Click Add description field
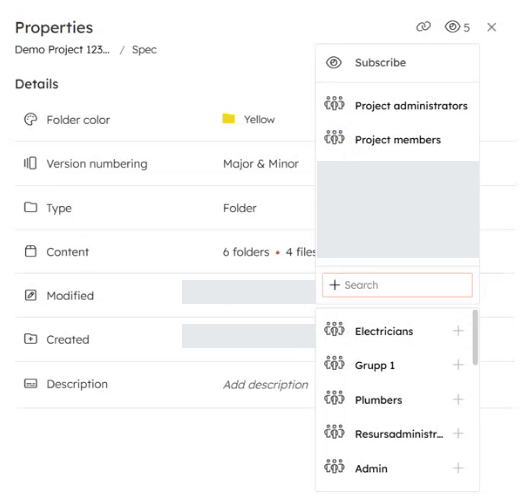The height and width of the screenshot is (500, 520). point(266,384)
